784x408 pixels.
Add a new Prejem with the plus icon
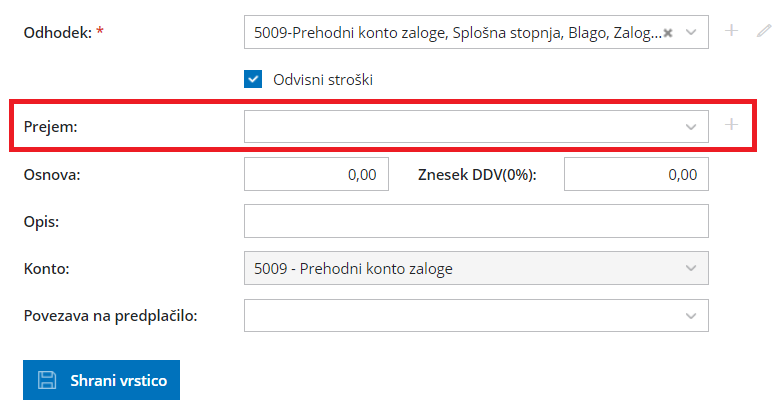coord(731,125)
